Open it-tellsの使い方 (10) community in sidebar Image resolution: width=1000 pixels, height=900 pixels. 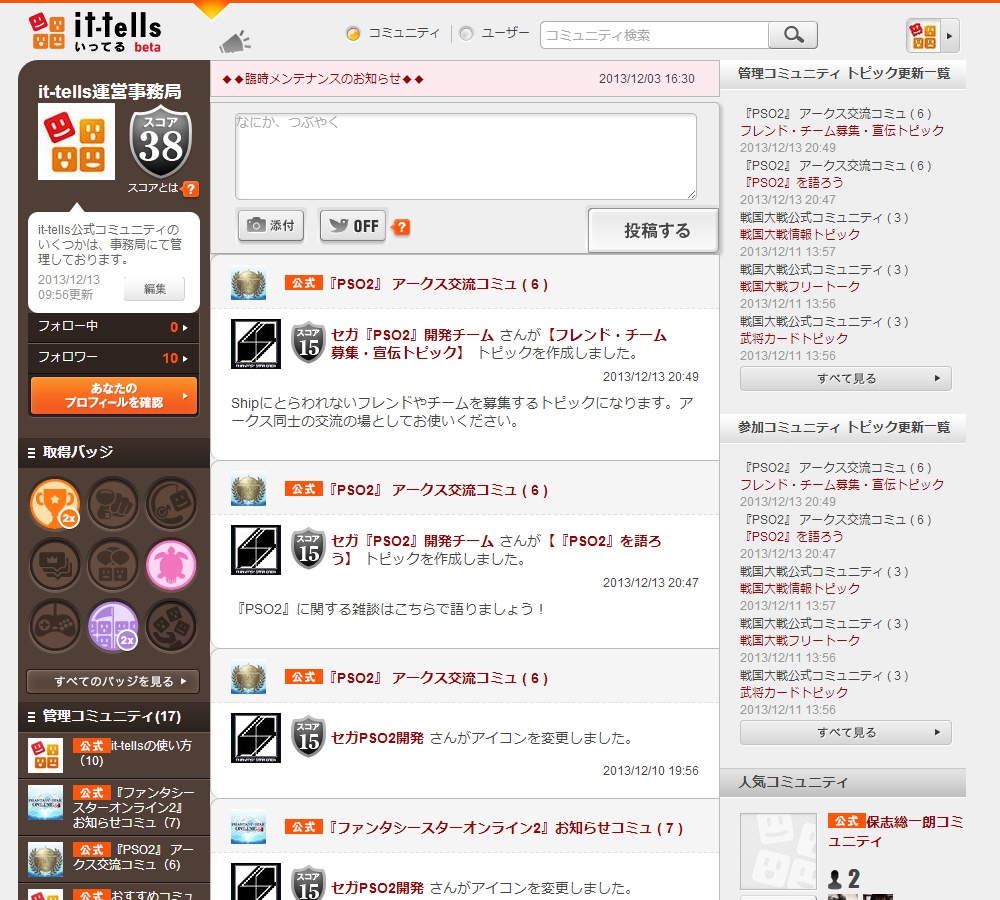click(x=114, y=755)
